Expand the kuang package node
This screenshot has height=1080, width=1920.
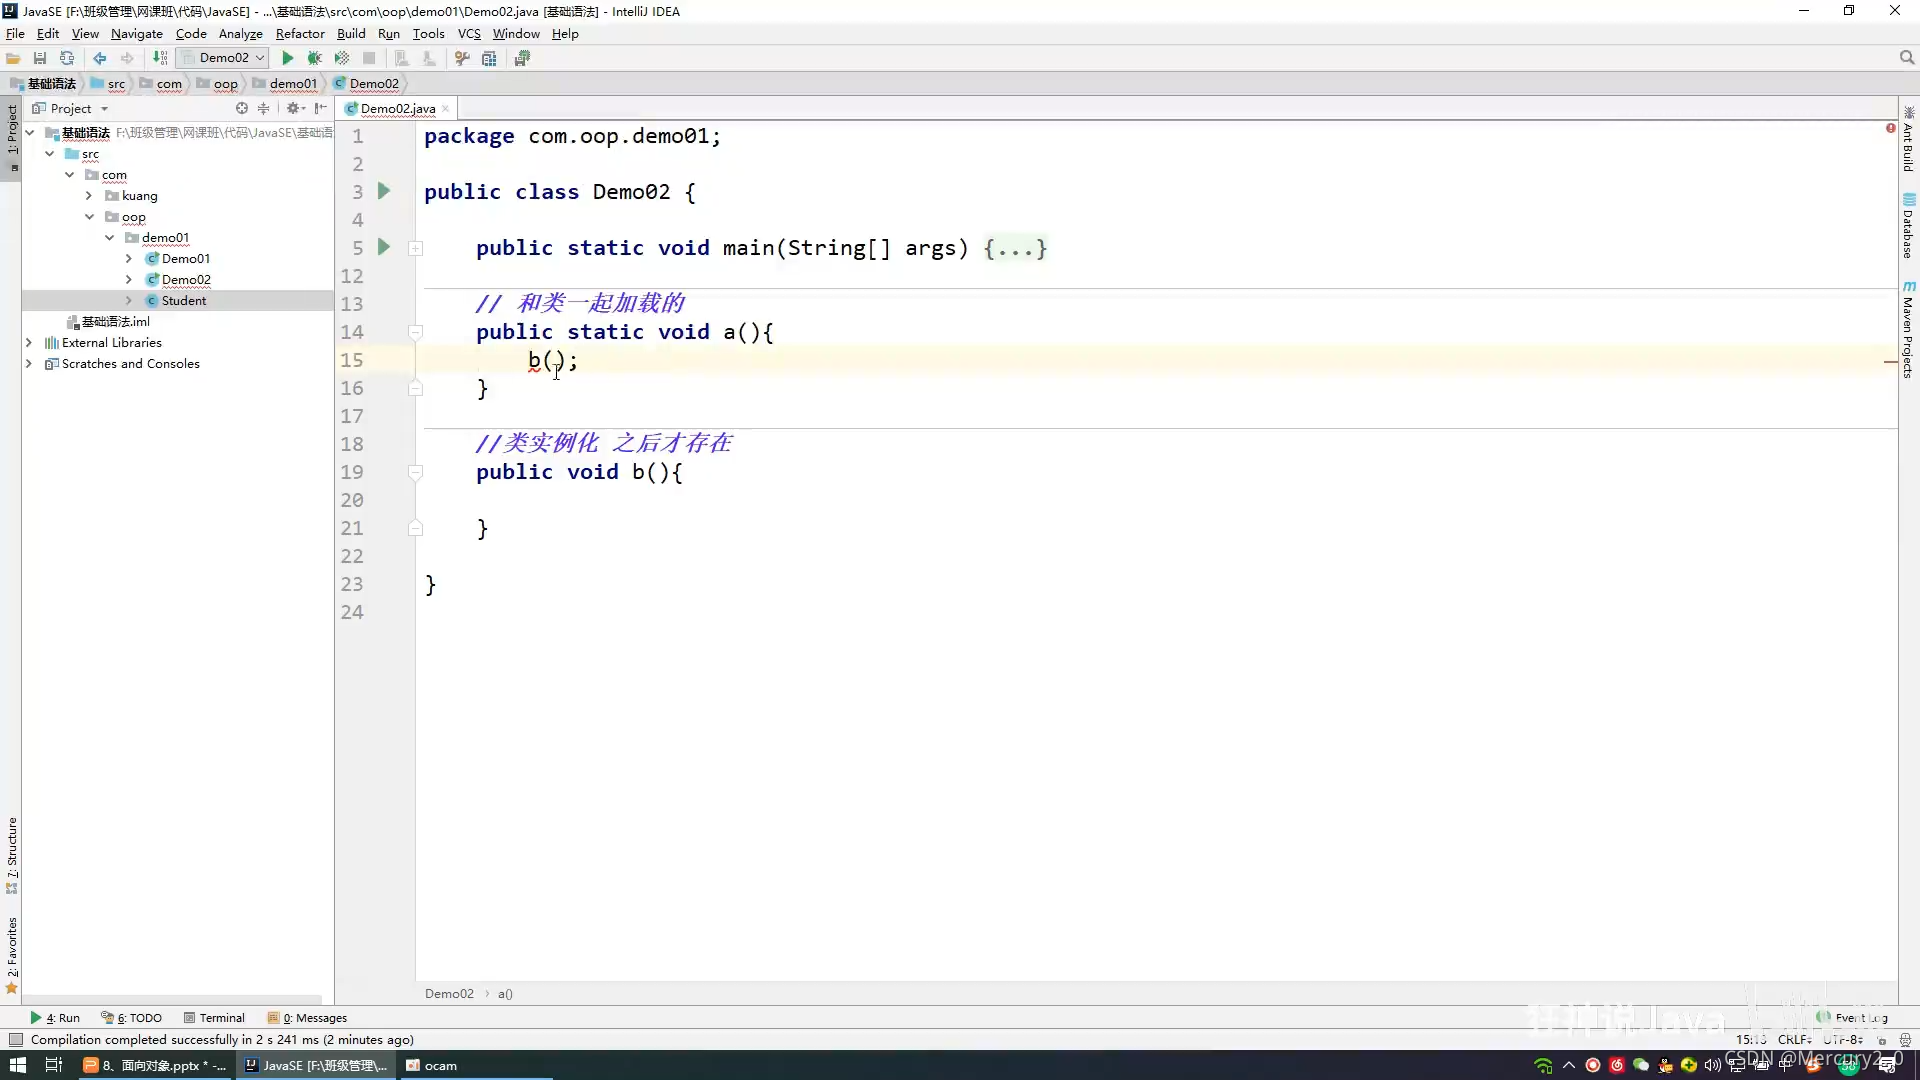pos(90,196)
